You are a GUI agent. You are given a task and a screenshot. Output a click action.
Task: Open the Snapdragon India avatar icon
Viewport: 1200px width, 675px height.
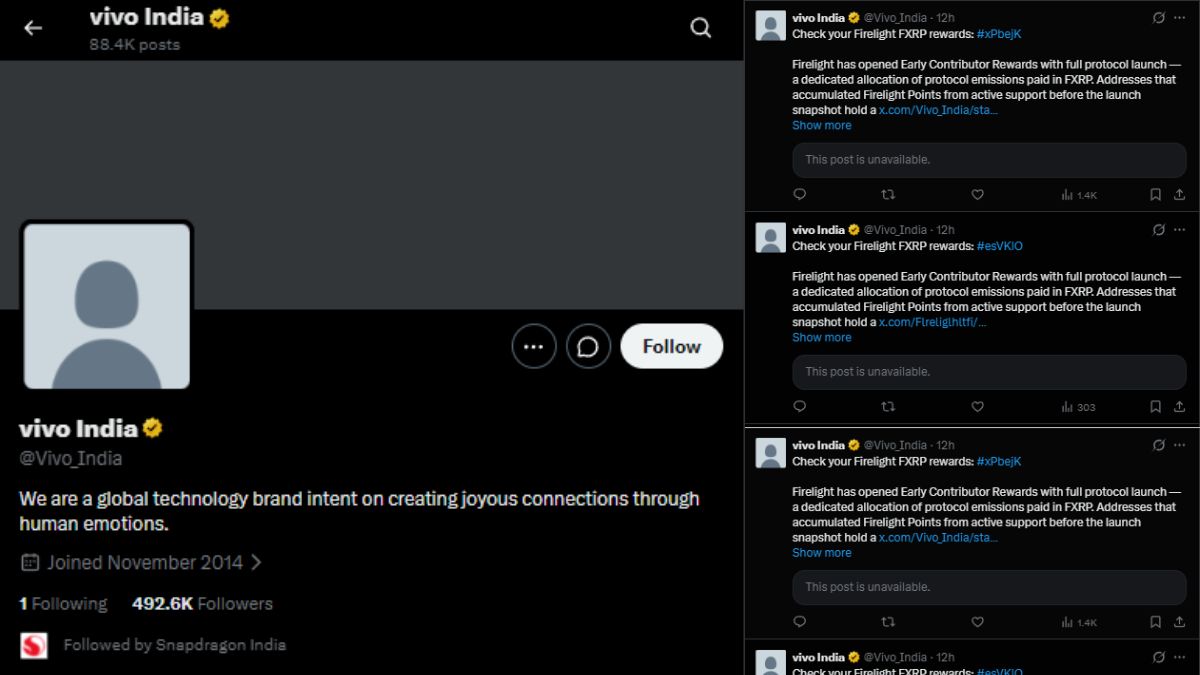tap(34, 645)
